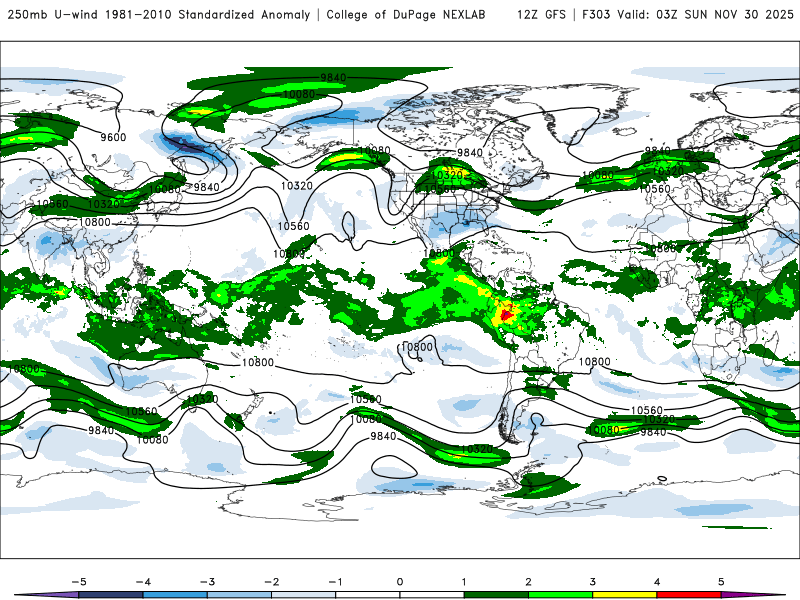800x600 pixels.
Task: Click the '-2' colorbar tick label
Action: [271, 582]
